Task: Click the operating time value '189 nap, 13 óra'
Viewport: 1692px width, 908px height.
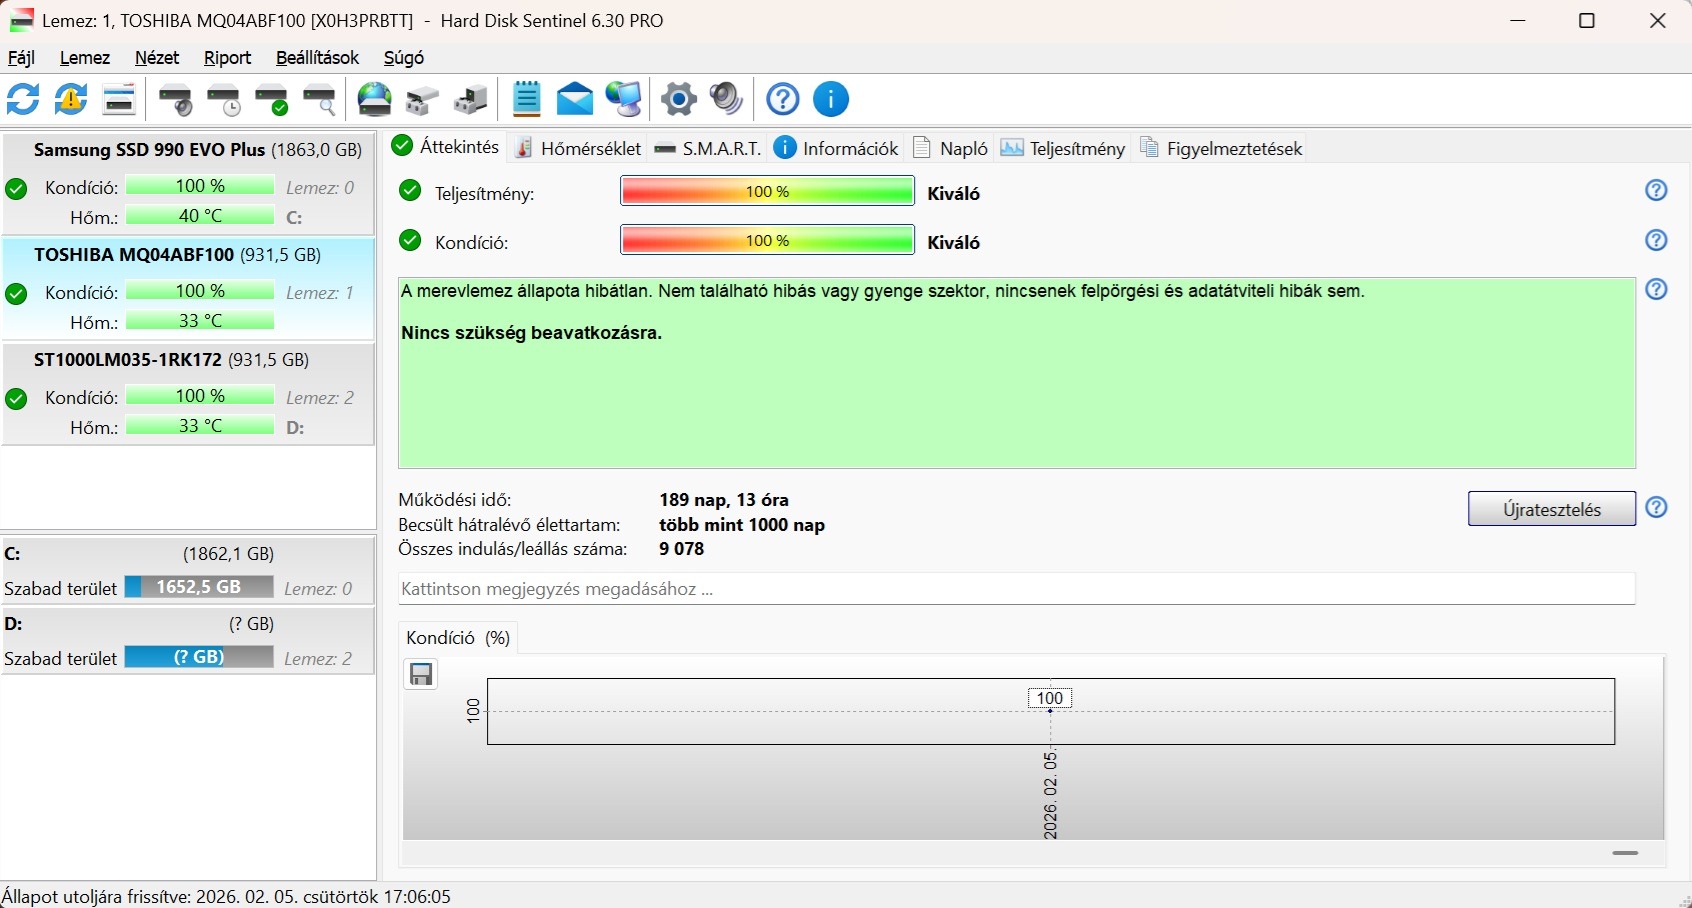Action: (724, 500)
